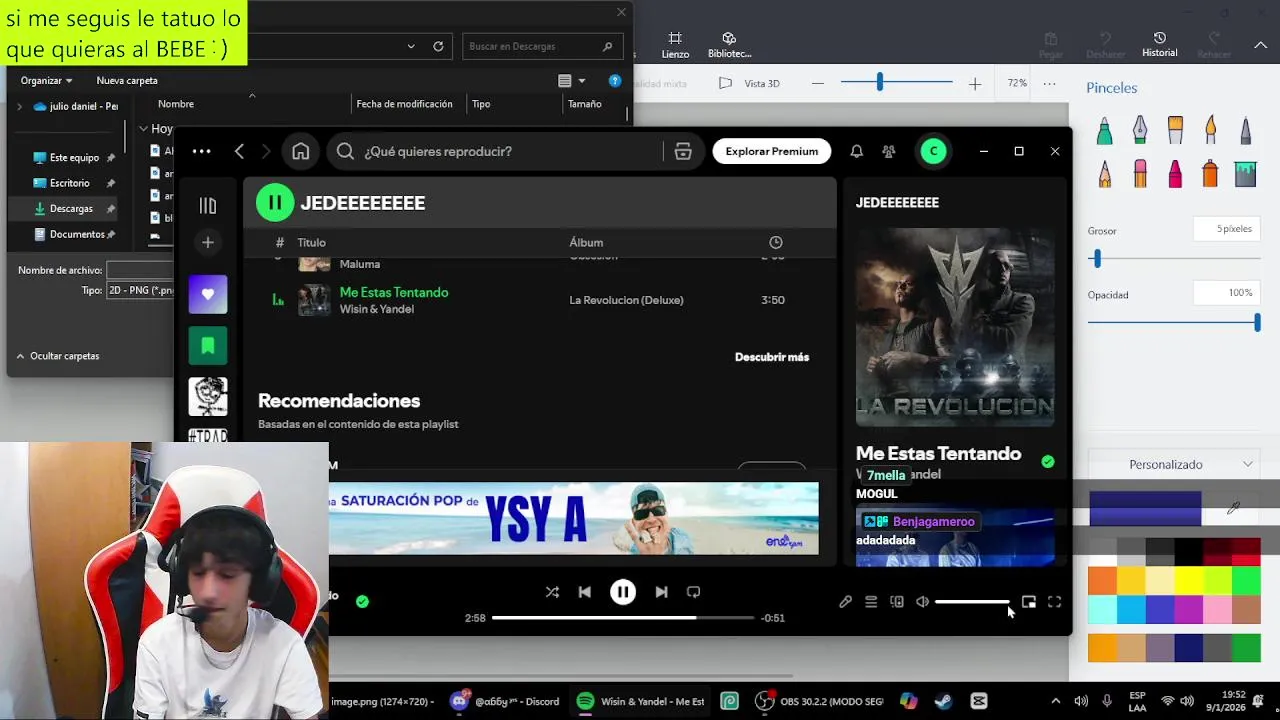The height and width of the screenshot is (720, 1280).
Task: Go forward in Spotify navigation
Action: tap(265, 151)
